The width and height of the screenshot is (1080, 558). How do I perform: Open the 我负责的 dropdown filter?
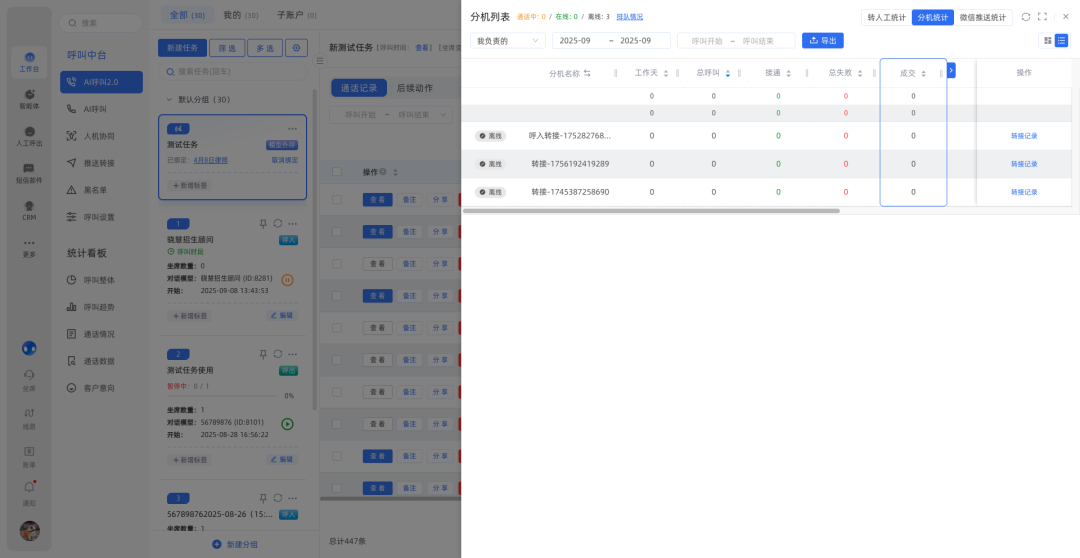507,41
